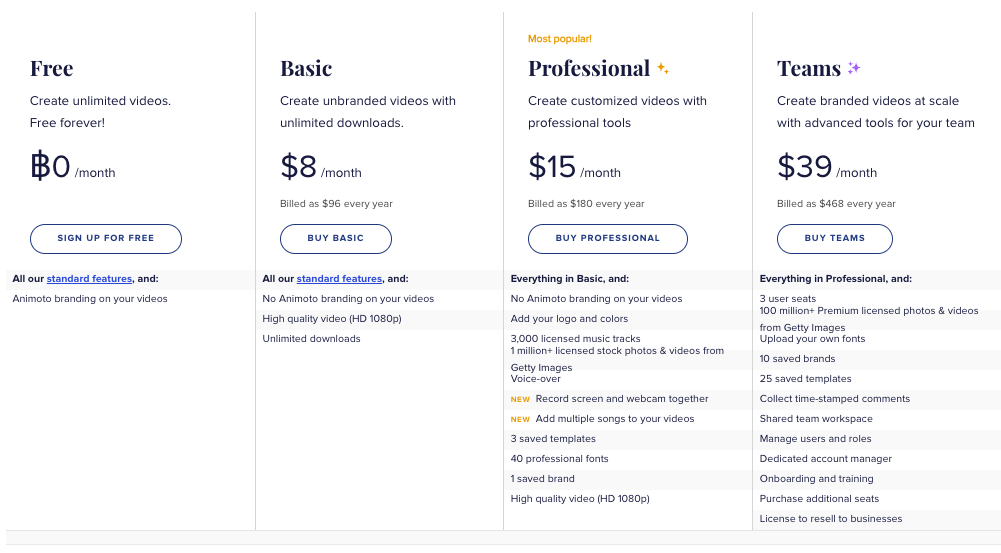The image size is (1001, 553).
Task: Click the $15 per month price
Action: tap(574, 168)
